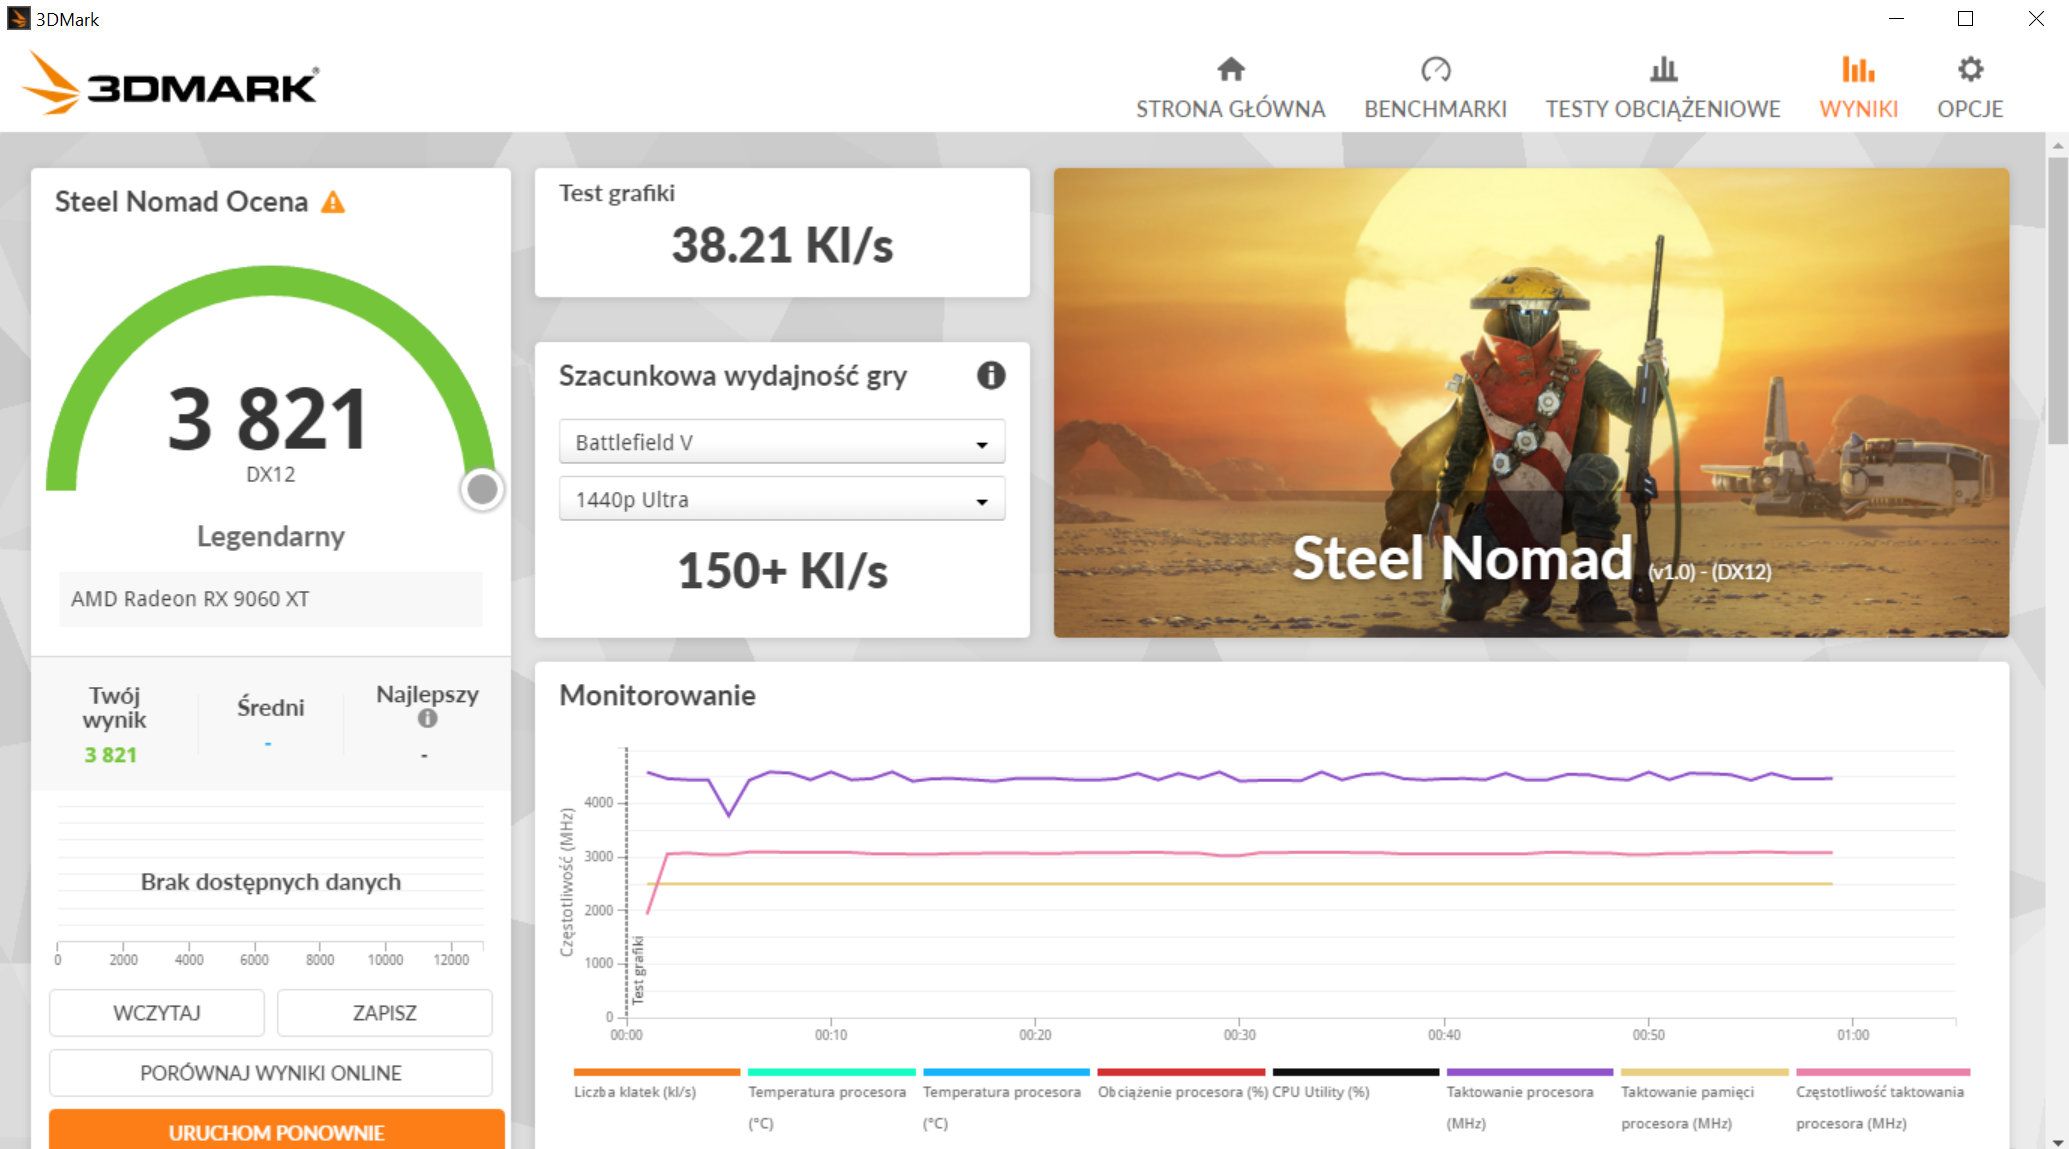Click the Testy Obciążeniowe bar chart icon
Viewport: 2069px width, 1149px height.
click(1663, 69)
